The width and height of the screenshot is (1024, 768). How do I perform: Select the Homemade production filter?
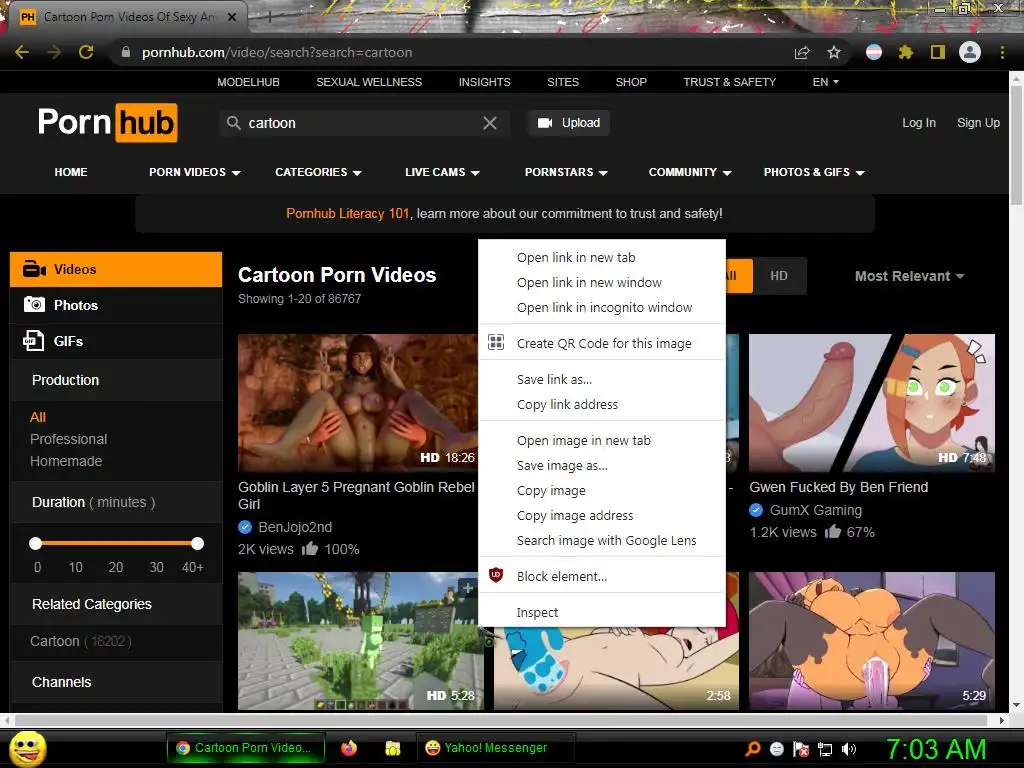tap(66, 461)
